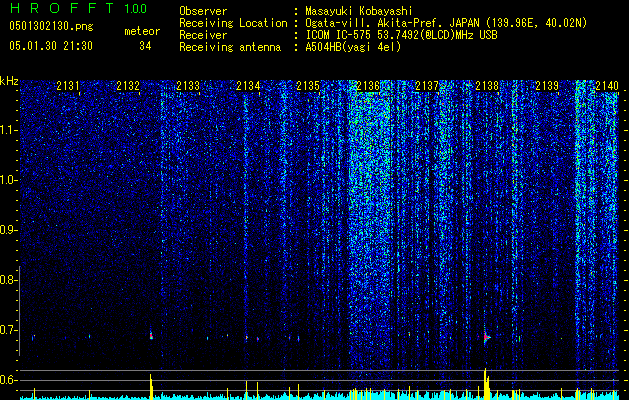The width and height of the screenshot is (629, 400).
Task: Click the HROFFT title text
Action: click(x=63, y=8)
